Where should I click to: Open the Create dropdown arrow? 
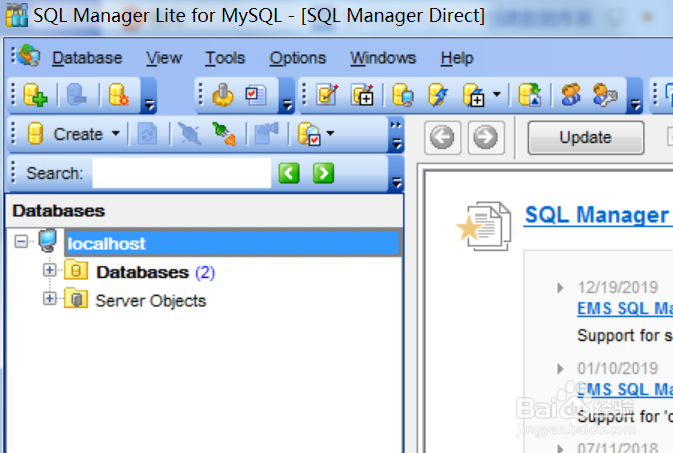[115, 134]
